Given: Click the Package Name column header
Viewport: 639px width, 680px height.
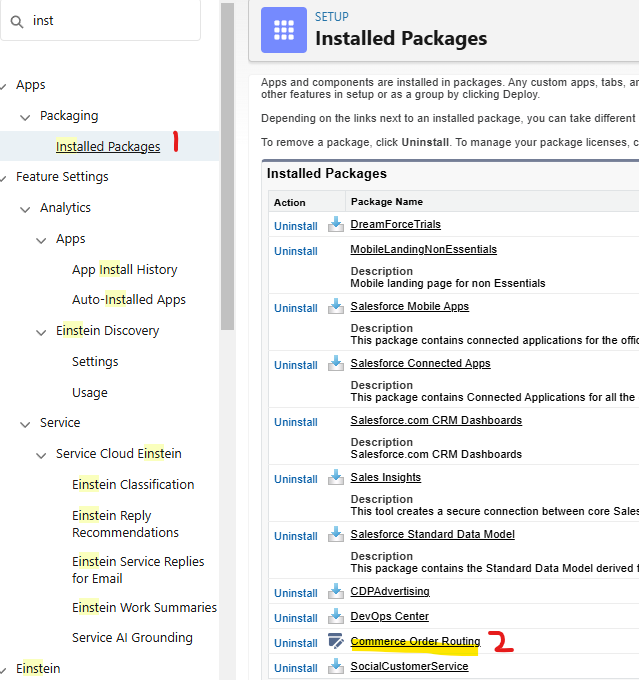Looking at the screenshot, I should (x=387, y=202).
